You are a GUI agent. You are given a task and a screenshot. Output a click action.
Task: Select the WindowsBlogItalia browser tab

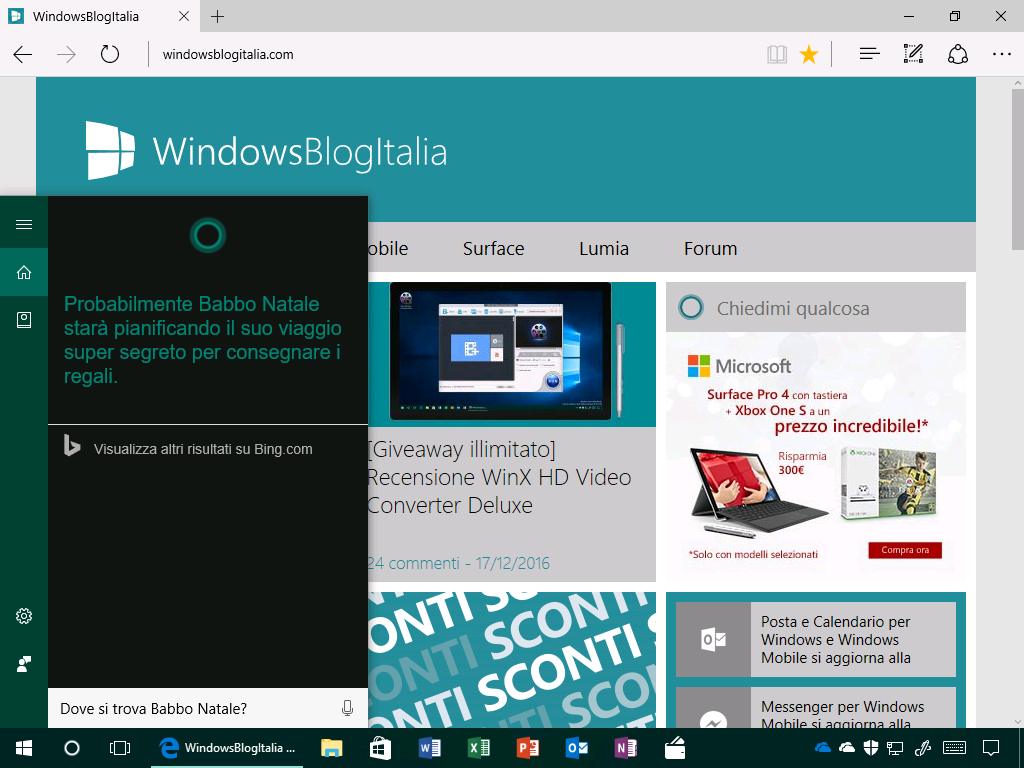click(x=99, y=16)
